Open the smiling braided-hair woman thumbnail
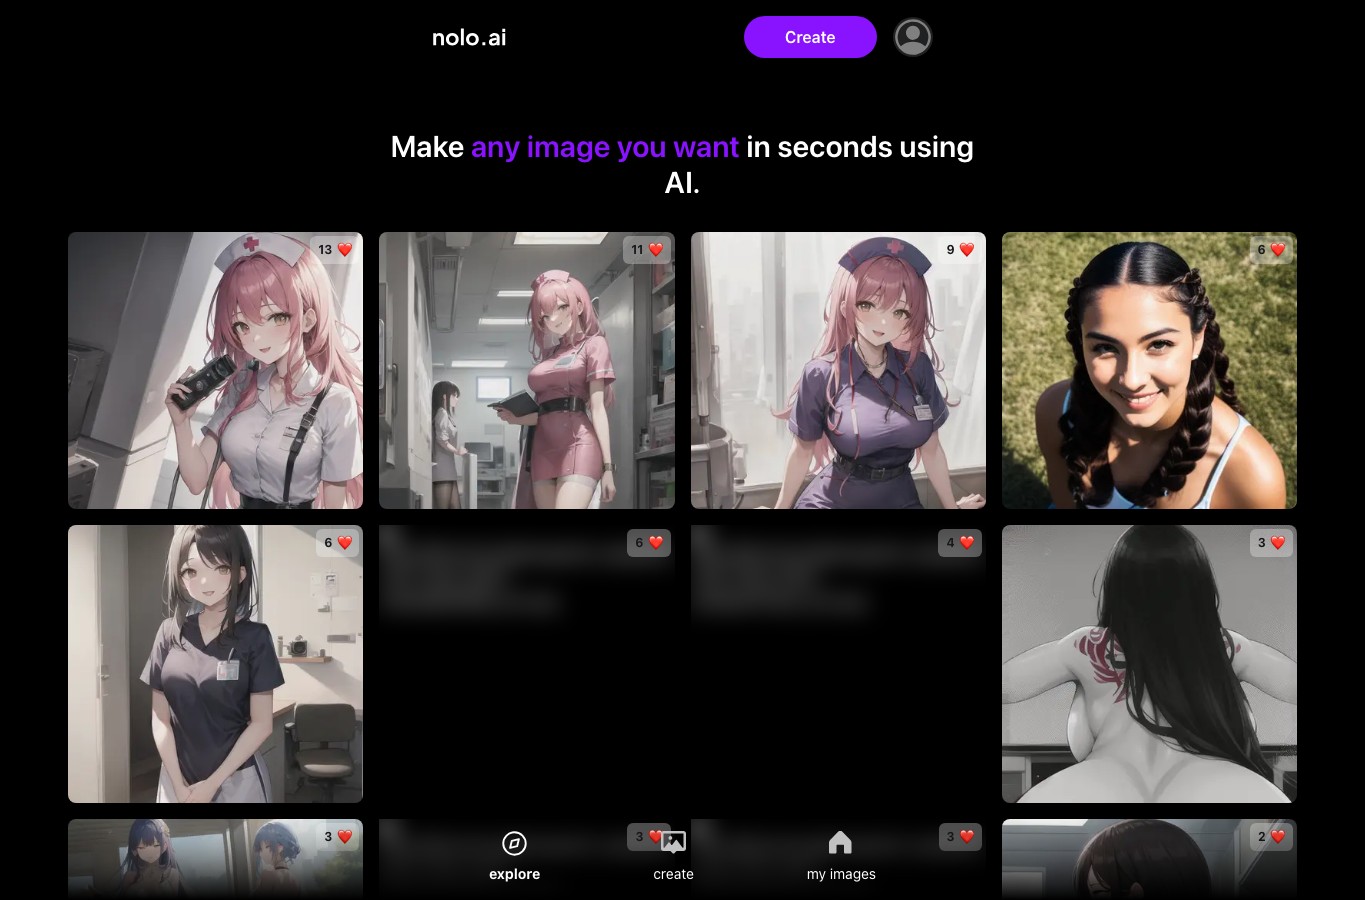The image size is (1365, 900). click(x=1149, y=370)
